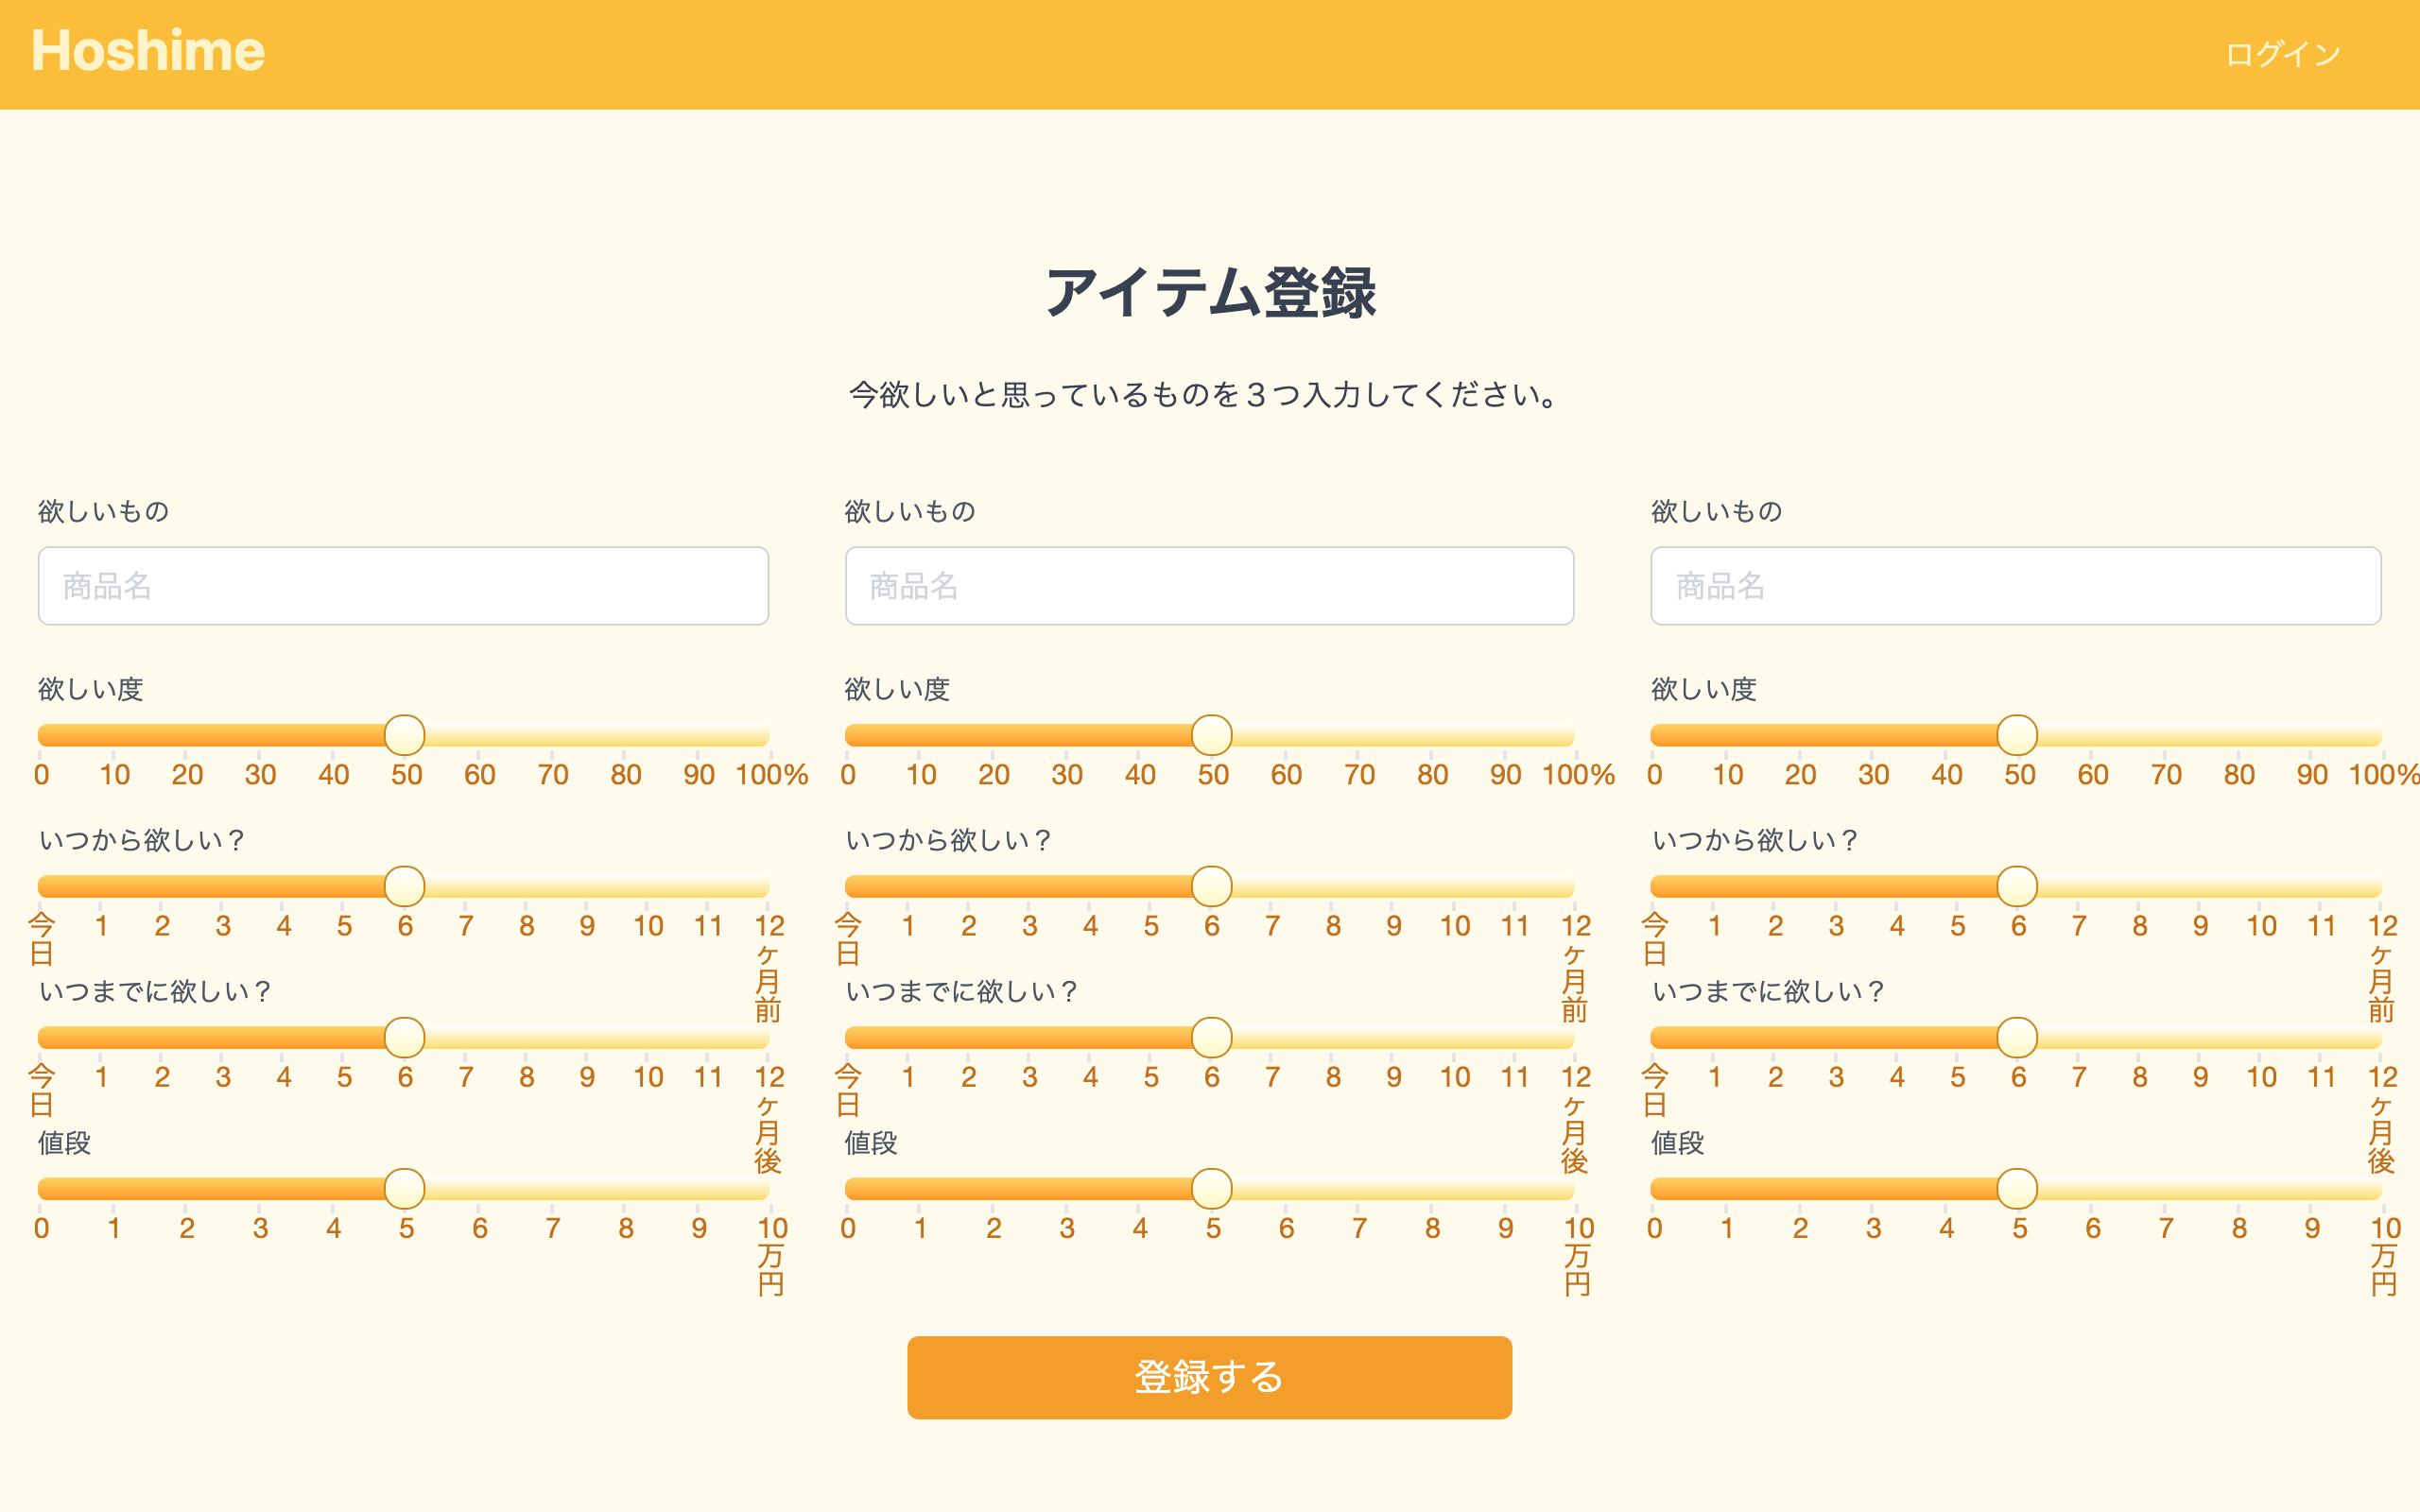
Task: Click the first いつから欲しい slider handle
Action: (x=404, y=886)
